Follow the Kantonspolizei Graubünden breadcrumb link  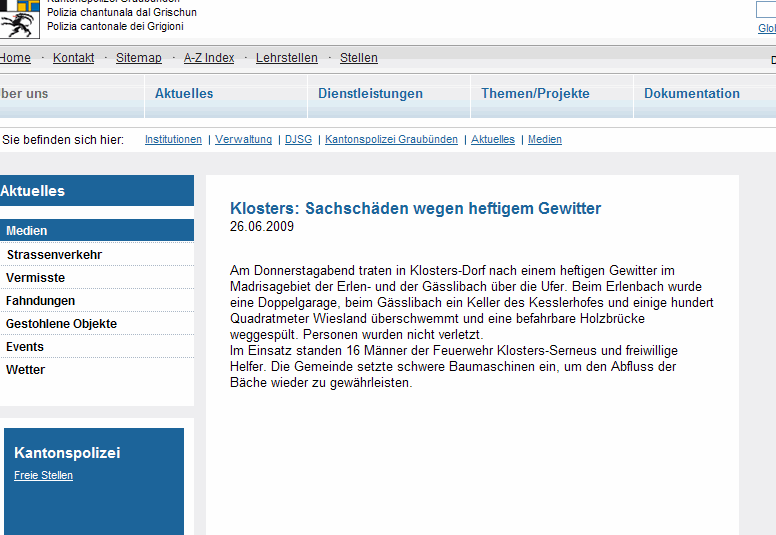391,140
